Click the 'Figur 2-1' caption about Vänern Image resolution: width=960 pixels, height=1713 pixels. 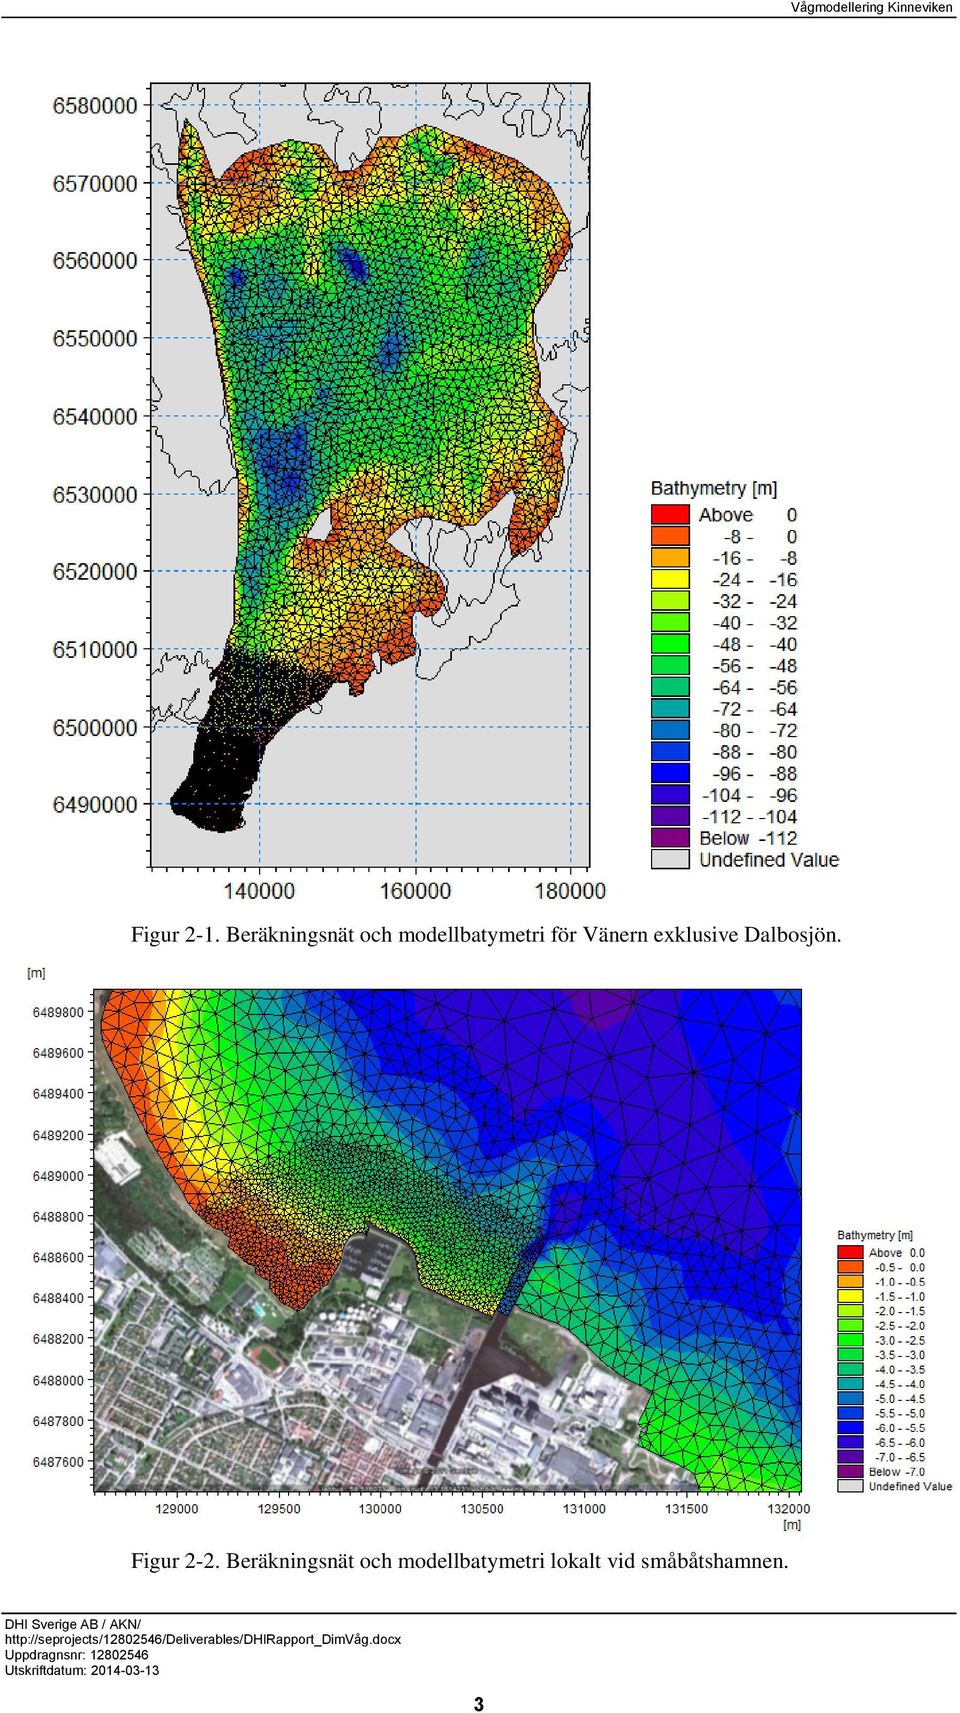pyautogui.click(x=486, y=935)
